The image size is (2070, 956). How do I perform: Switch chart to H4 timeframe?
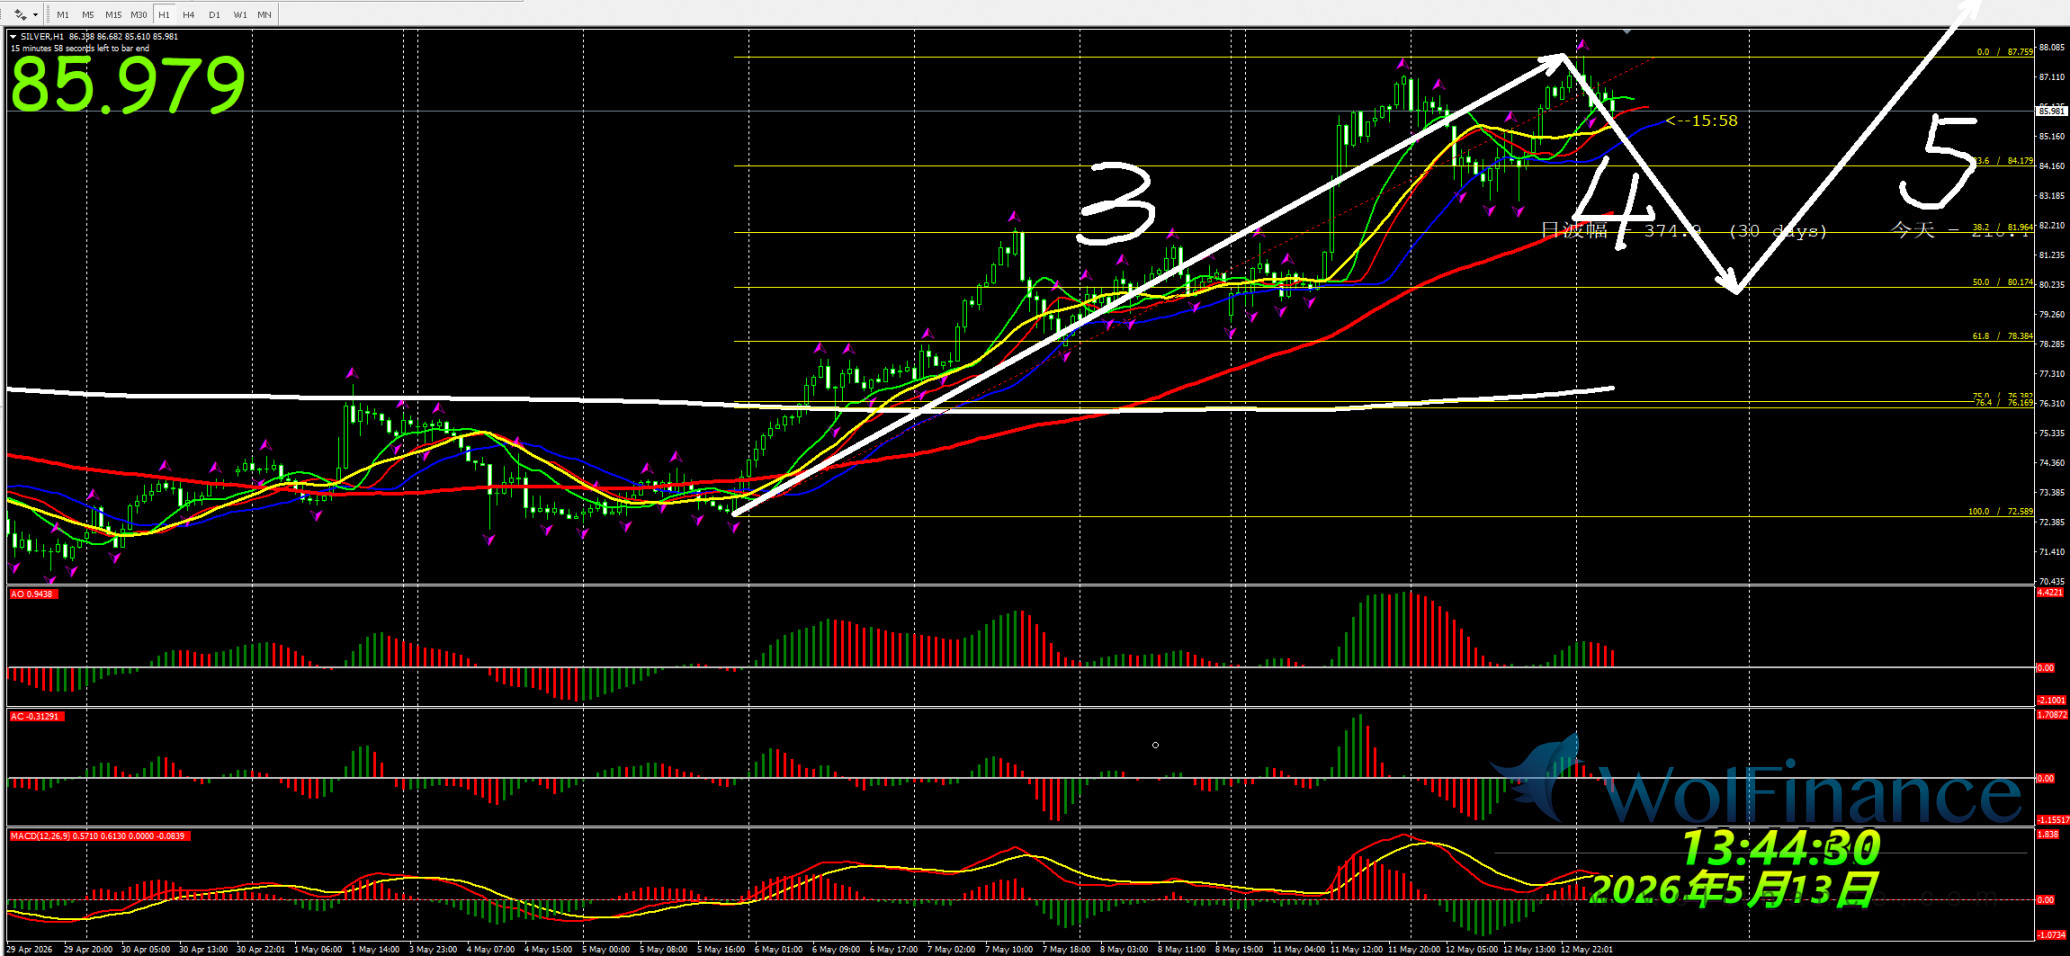[188, 15]
